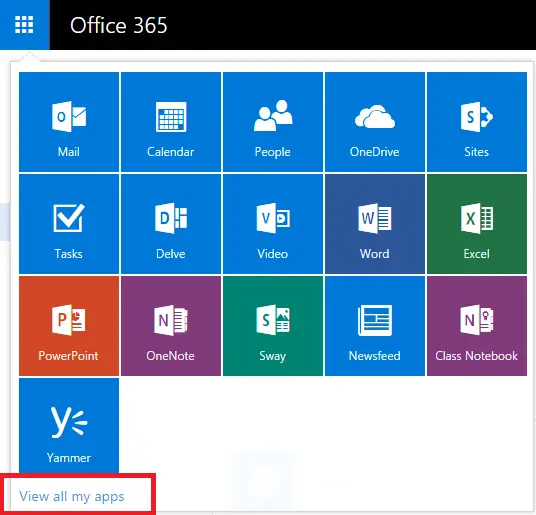Open the Delve app tile

(x=171, y=224)
